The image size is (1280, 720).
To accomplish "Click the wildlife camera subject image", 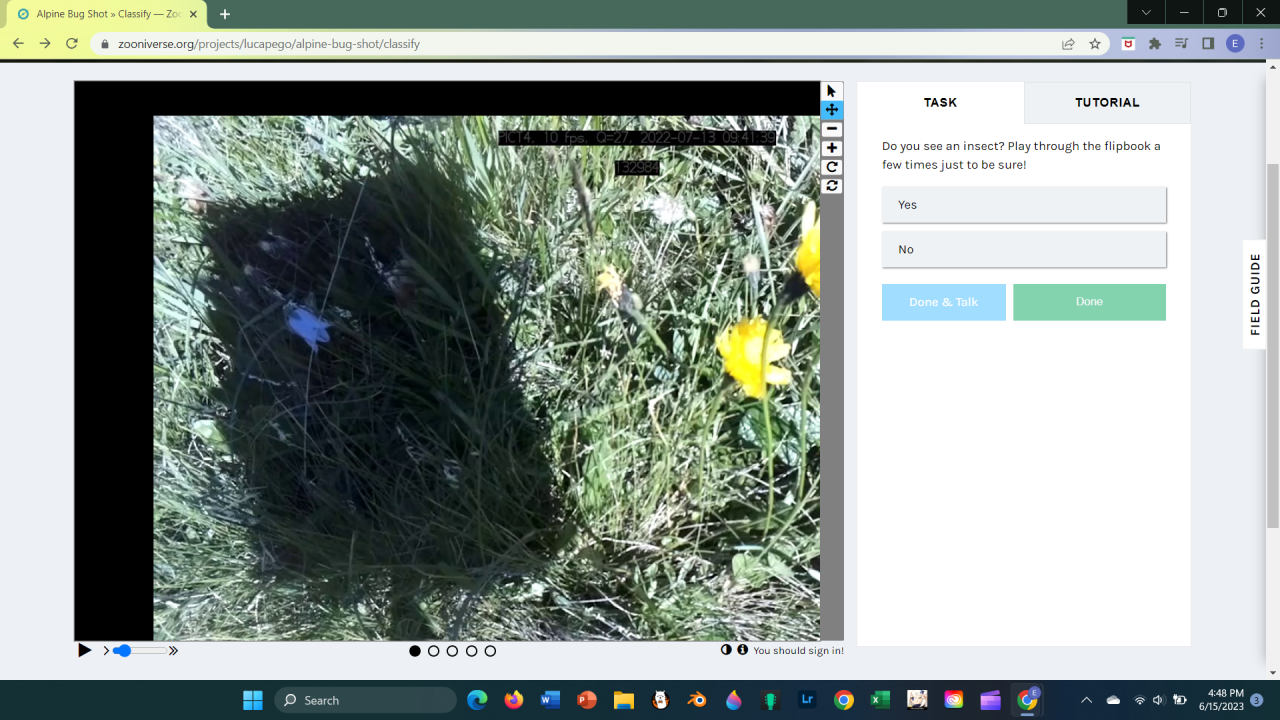I will (x=486, y=378).
